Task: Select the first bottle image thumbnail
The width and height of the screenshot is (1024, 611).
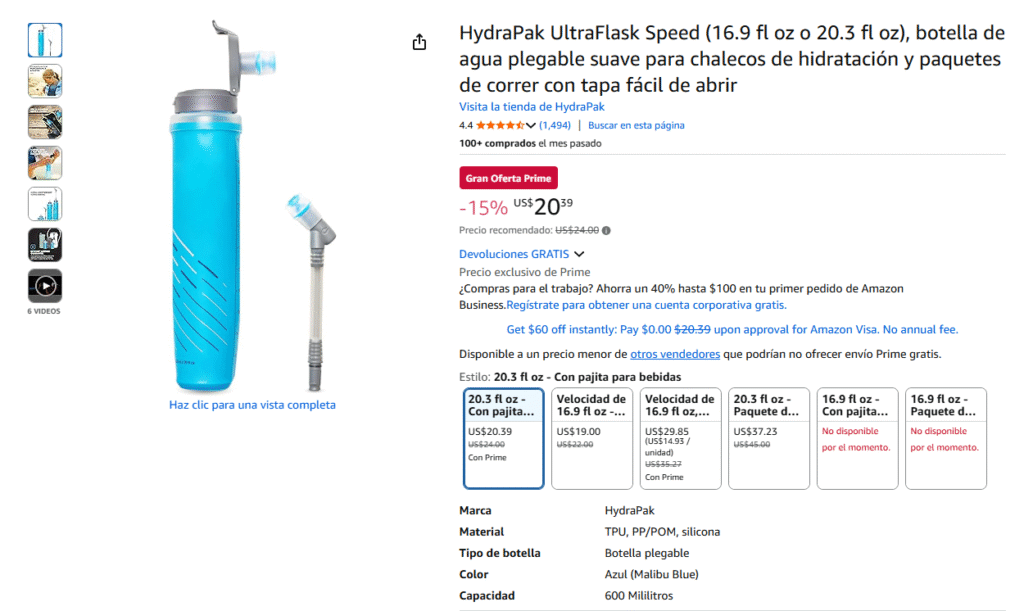Action: 45,40
